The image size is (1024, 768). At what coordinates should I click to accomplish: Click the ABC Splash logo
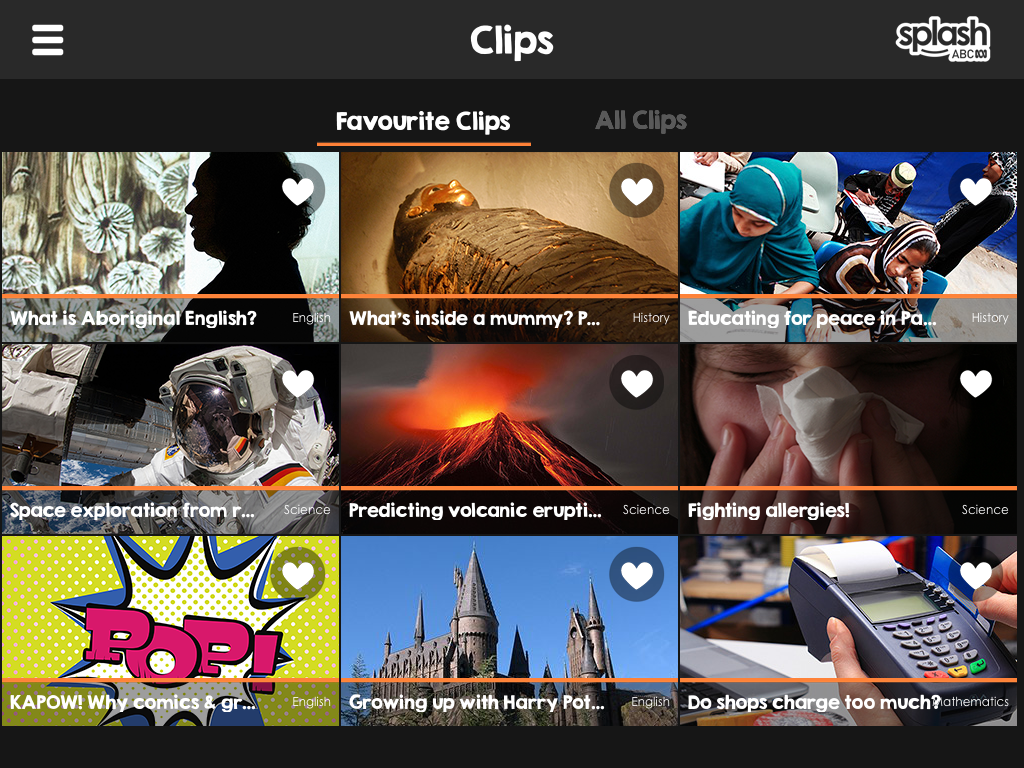coord(942,39)
